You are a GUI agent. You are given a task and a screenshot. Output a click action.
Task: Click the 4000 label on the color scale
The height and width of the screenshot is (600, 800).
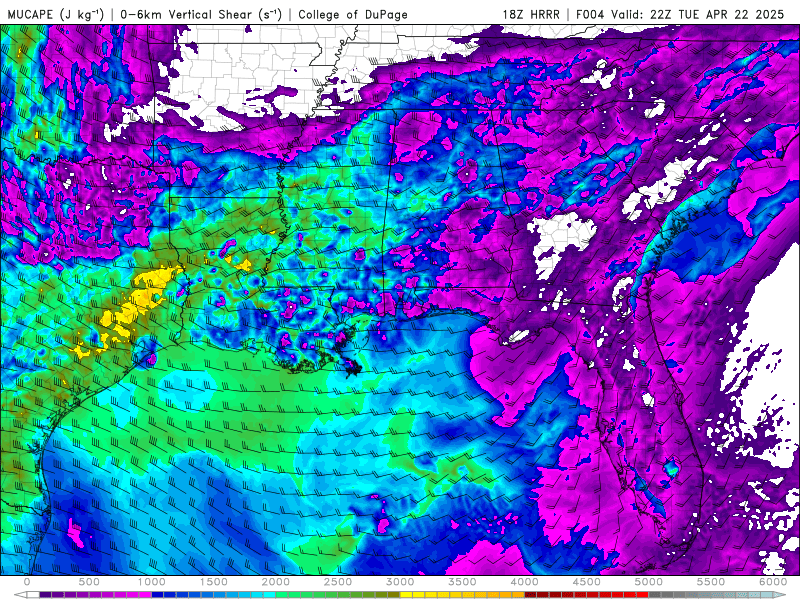pyautogui.click(x=524, y=582)
